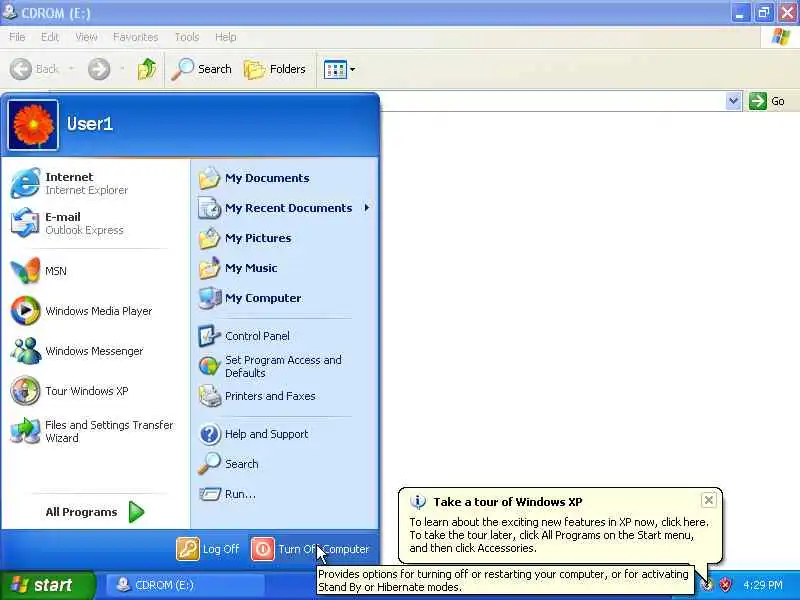Click the User1 flower account picture

(x=33, y=125)
